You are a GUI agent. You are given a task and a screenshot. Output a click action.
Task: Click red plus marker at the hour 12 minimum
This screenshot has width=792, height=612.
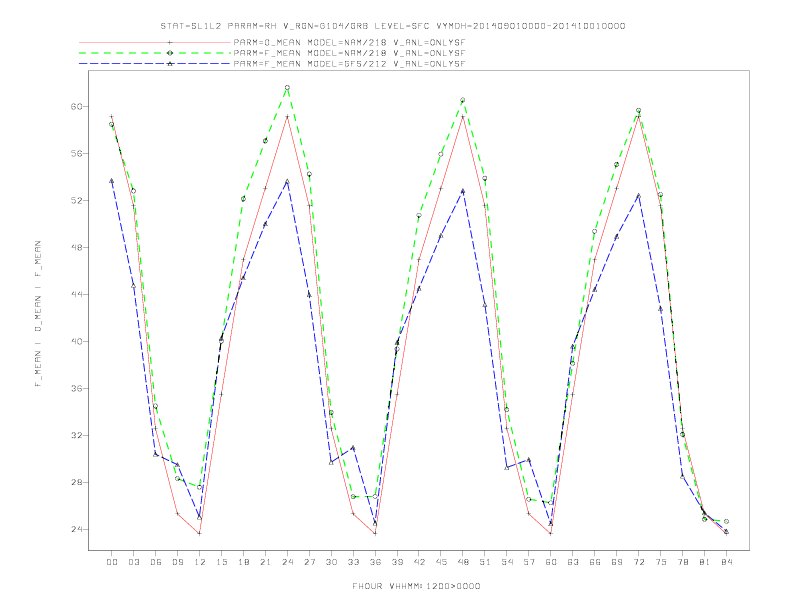click(200, 533)
